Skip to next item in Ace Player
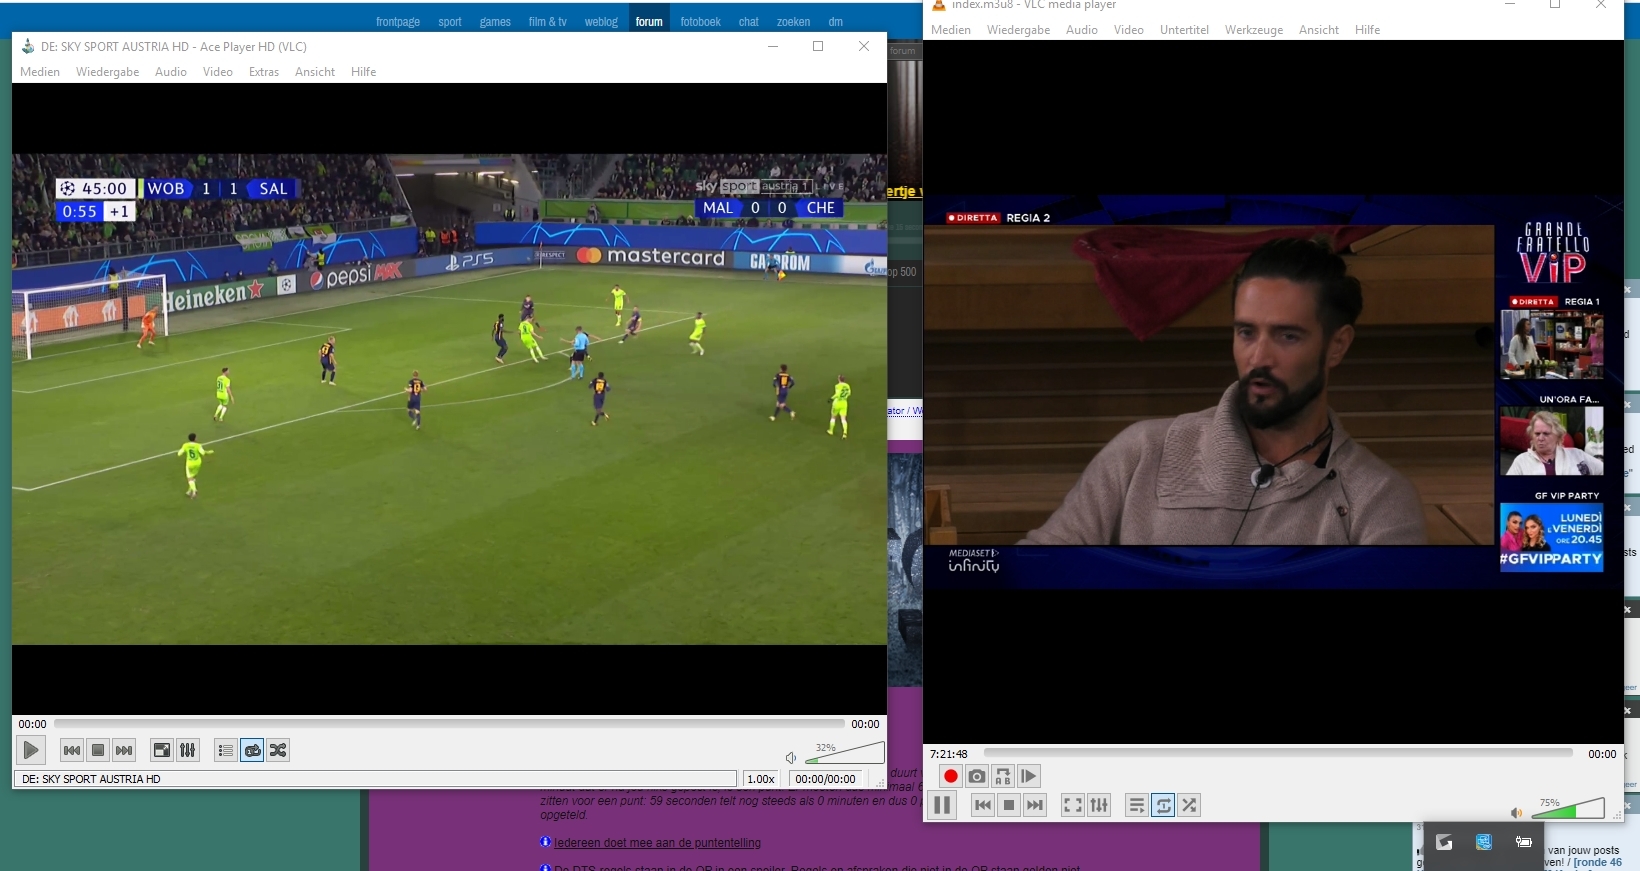The height and width of the screenshot is (871, 1640). 124,750
